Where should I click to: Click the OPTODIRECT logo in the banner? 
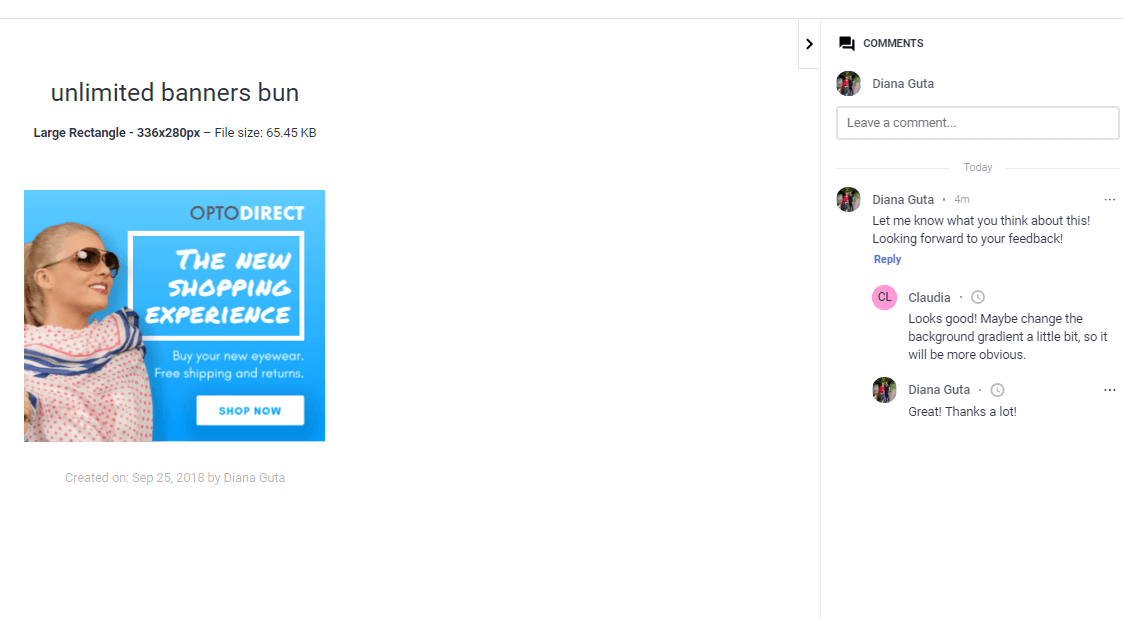tap(247, 213)
